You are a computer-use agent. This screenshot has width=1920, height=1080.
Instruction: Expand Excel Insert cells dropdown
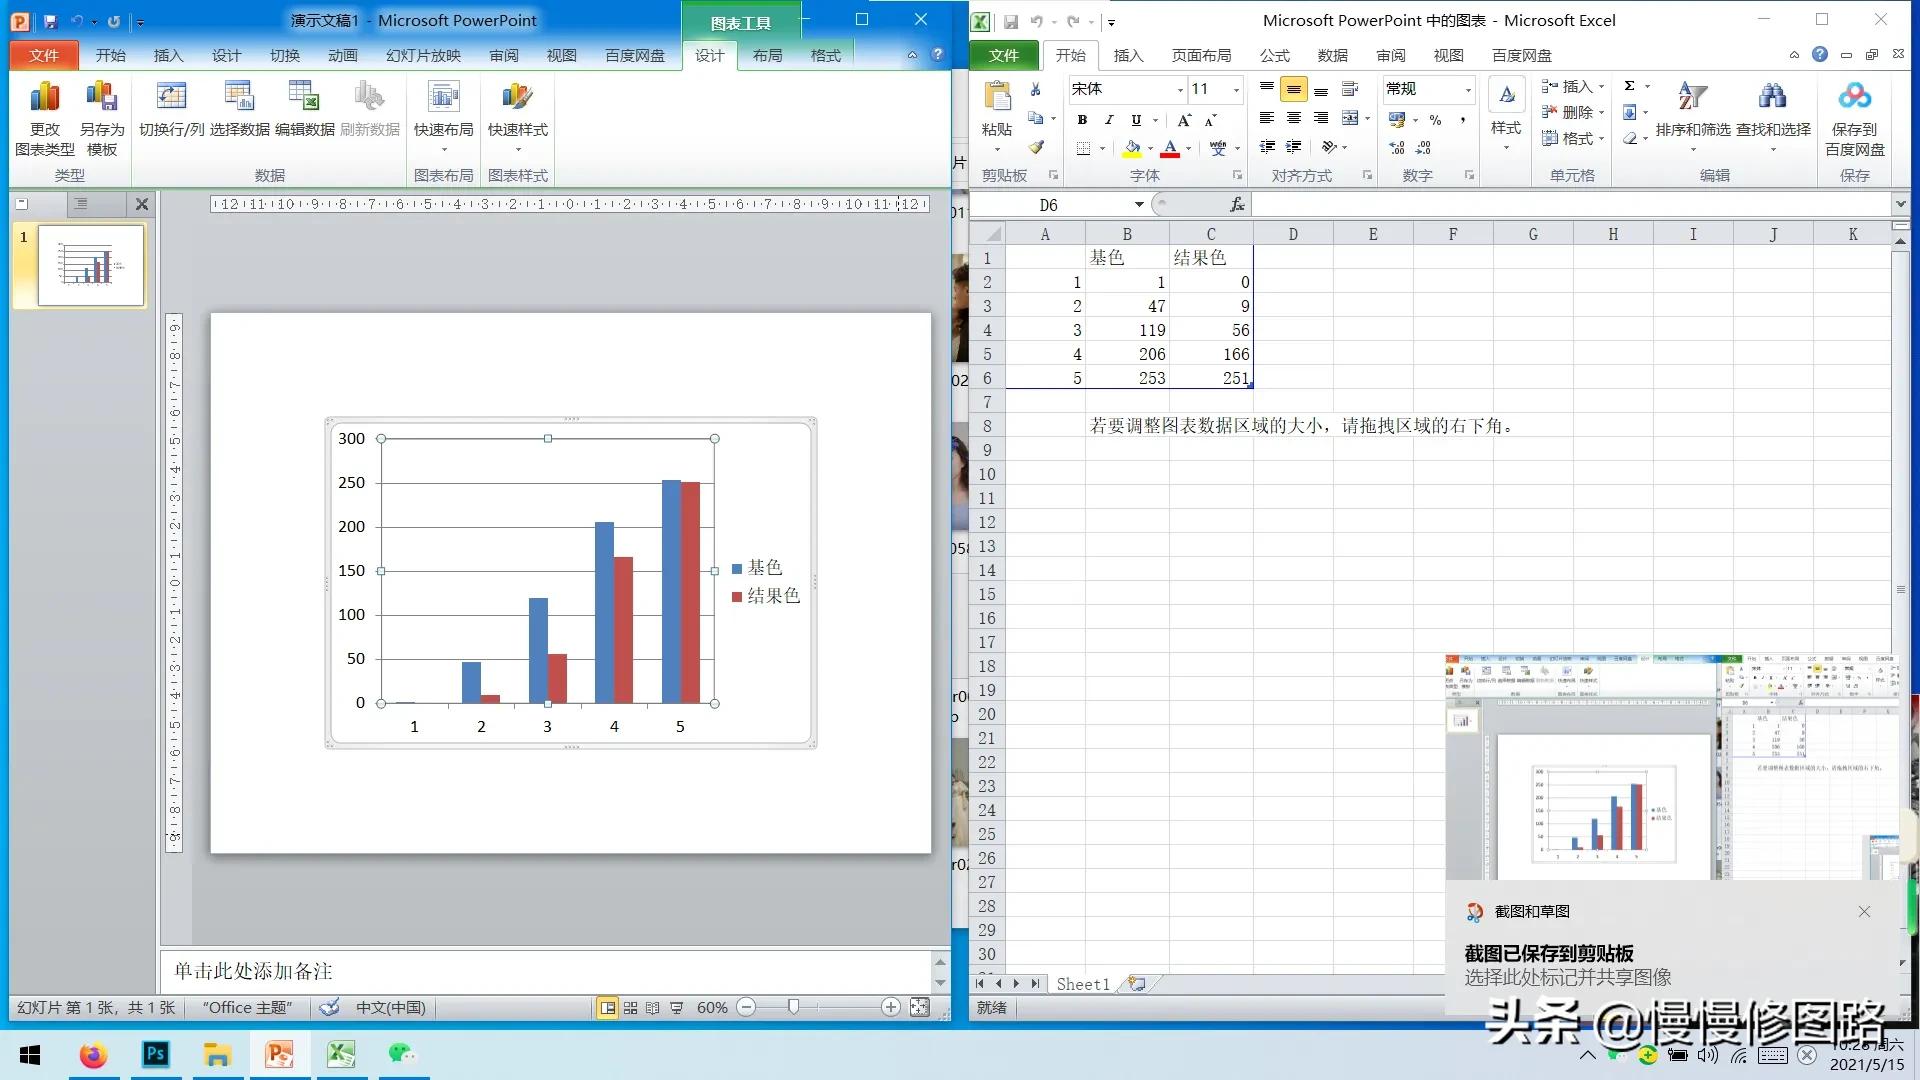point(1601,87)
